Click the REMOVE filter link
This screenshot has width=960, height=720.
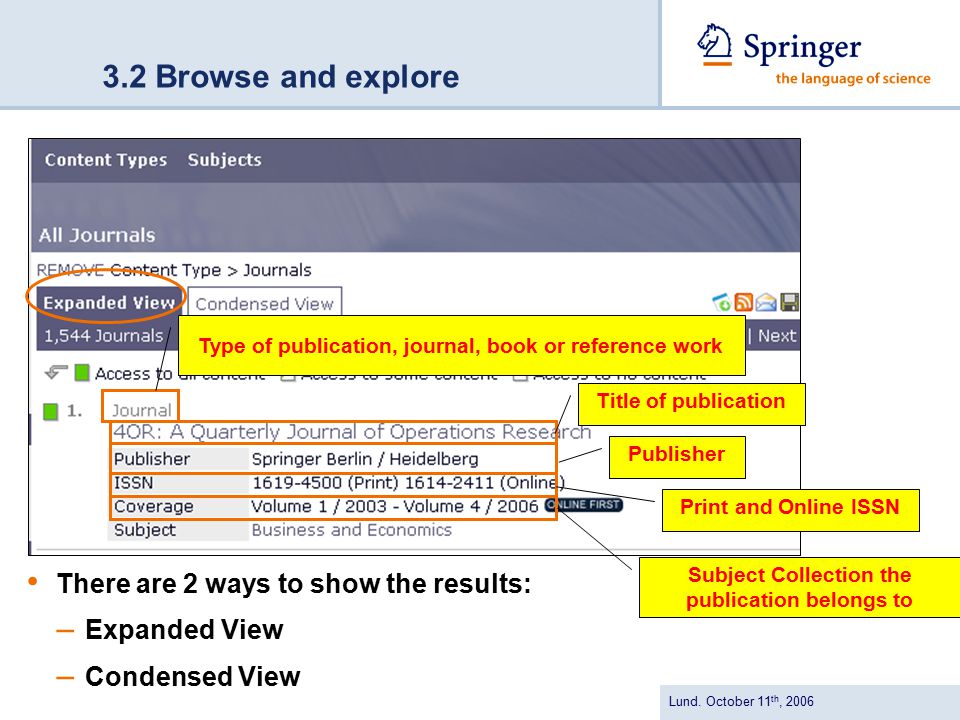point(70,270)
